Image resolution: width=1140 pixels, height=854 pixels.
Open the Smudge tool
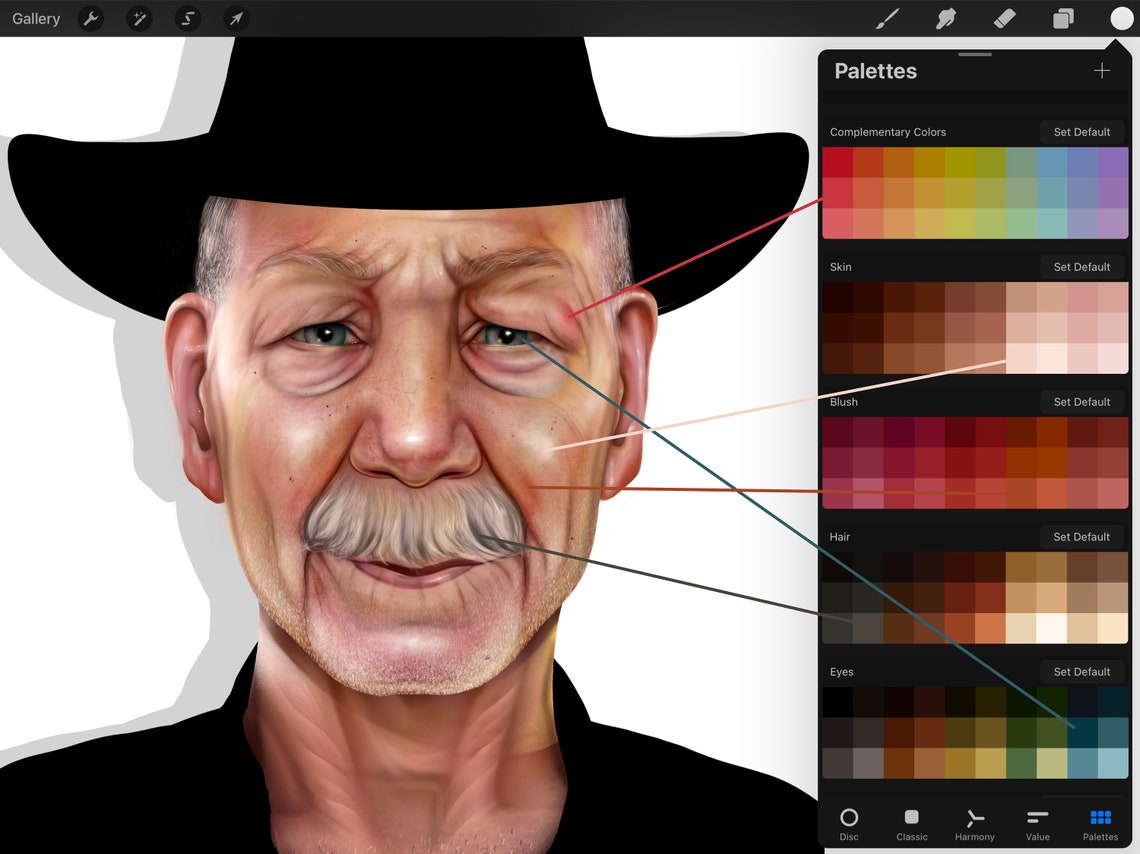(x=945, y=18)
